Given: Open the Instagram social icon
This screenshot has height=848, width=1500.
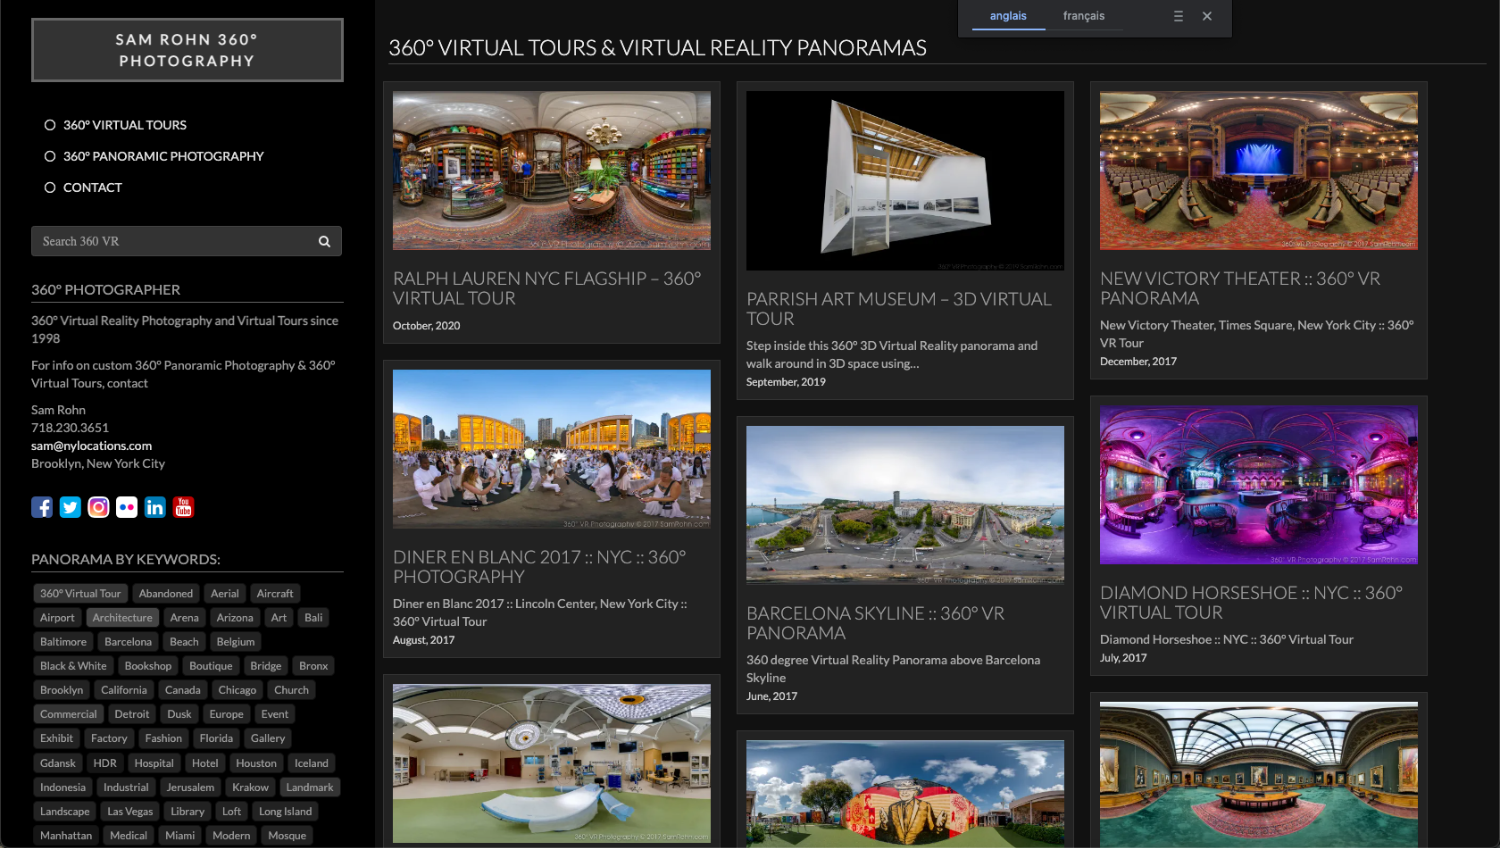Looking at the screenshot, I should pyautogui.click(x=98, y=507).
